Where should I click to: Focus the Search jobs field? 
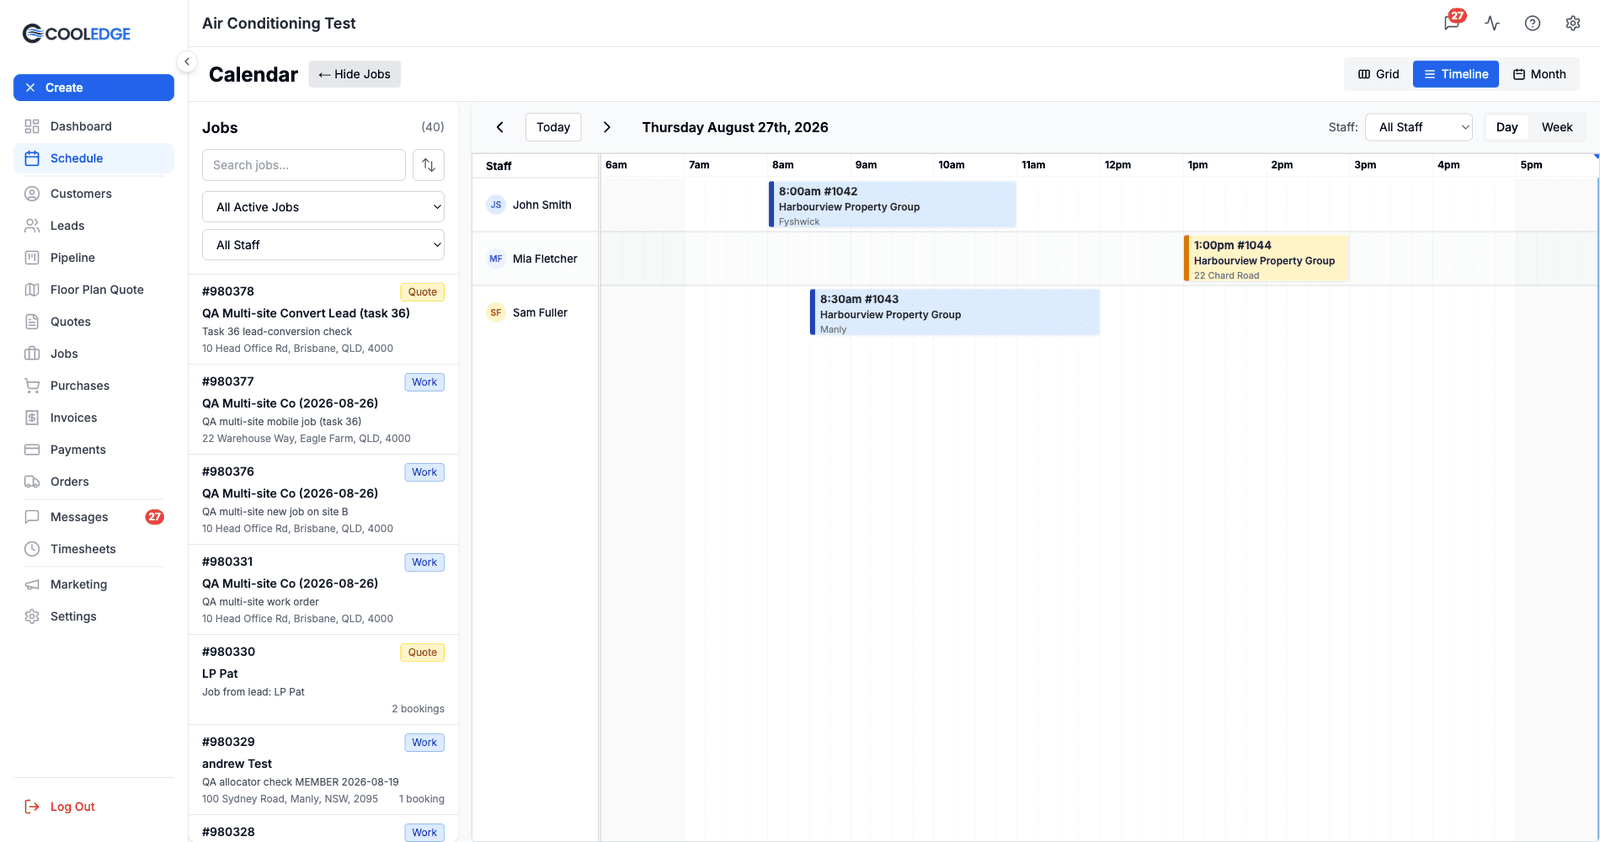pos(304,165)
